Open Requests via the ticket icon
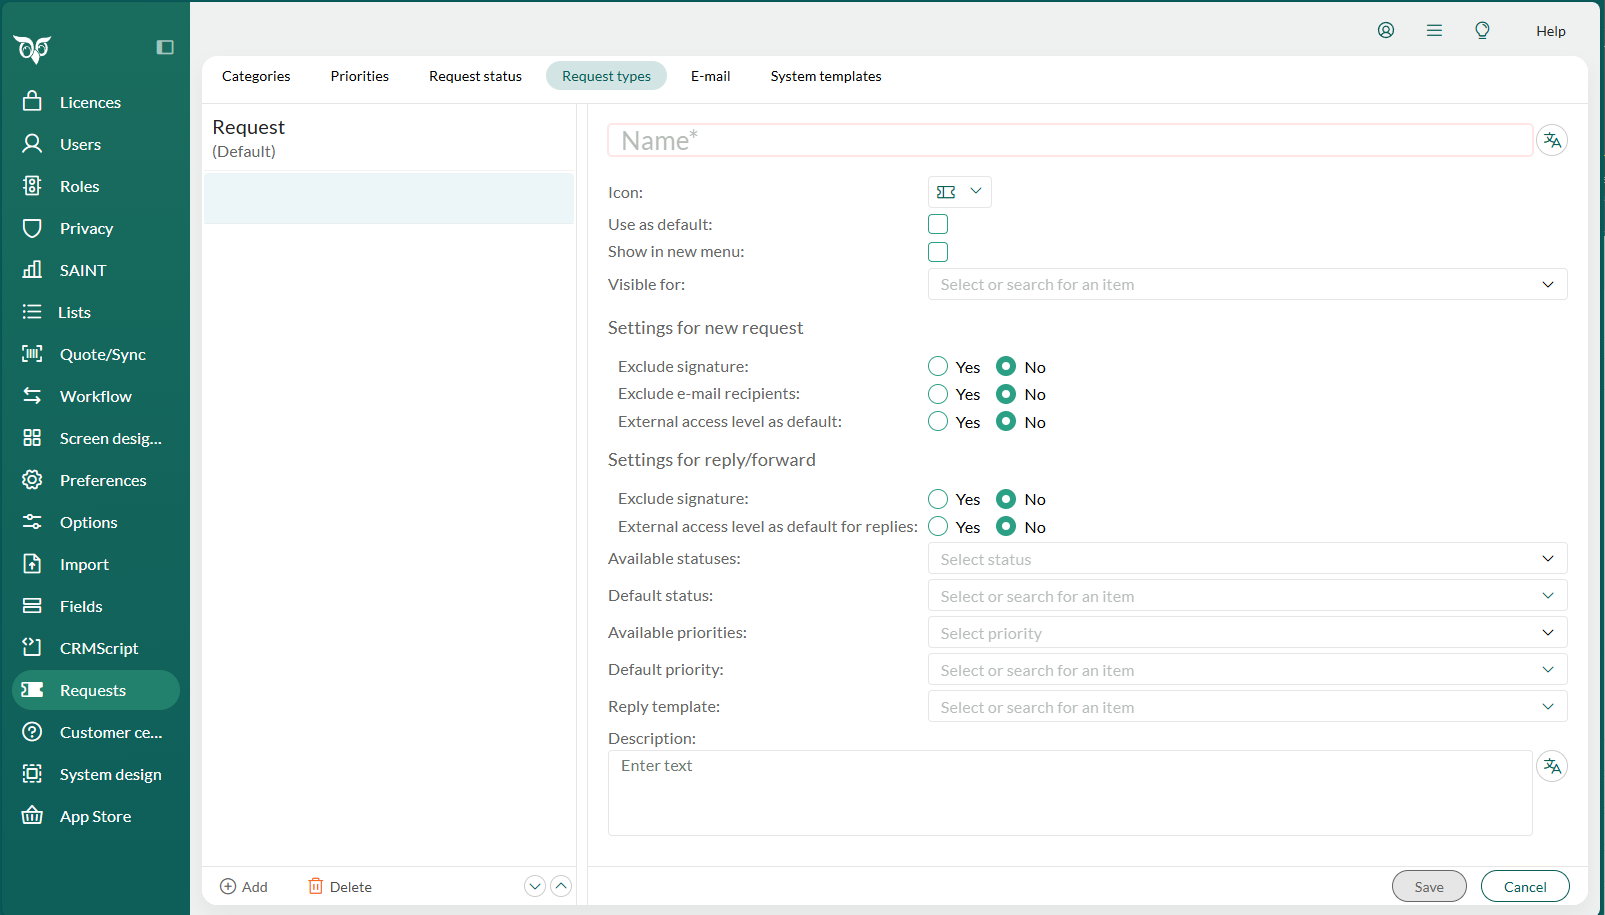This screenshot has height=915, width=1605. (32, 690)
